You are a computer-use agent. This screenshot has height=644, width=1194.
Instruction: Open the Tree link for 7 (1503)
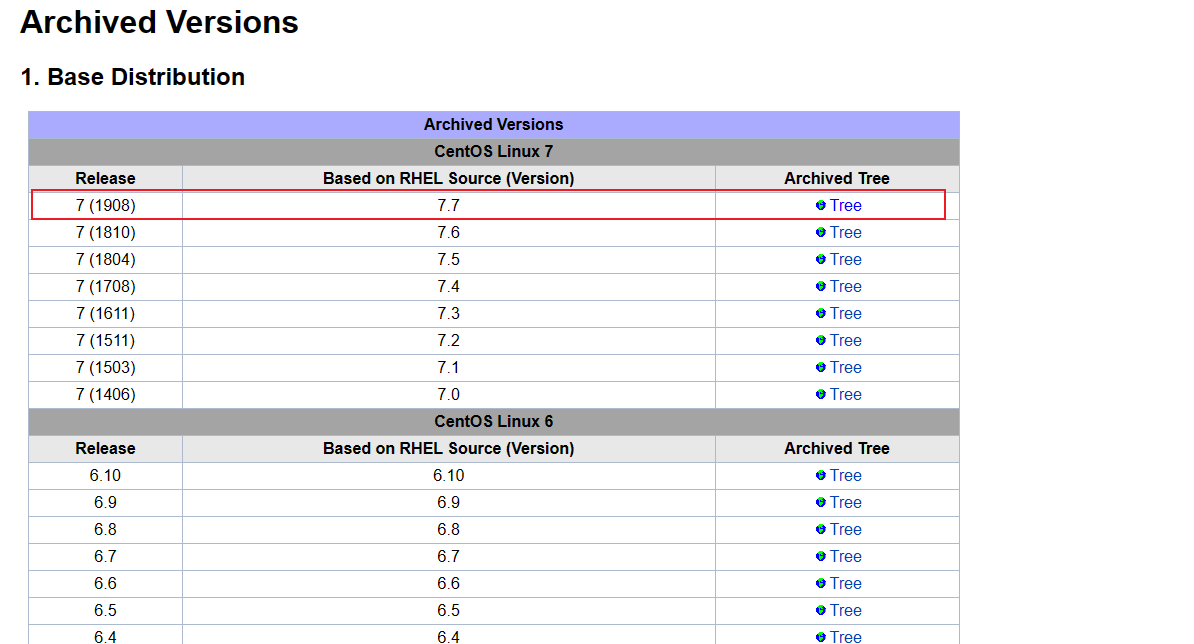pyautogui.click(x=845, y=368)
